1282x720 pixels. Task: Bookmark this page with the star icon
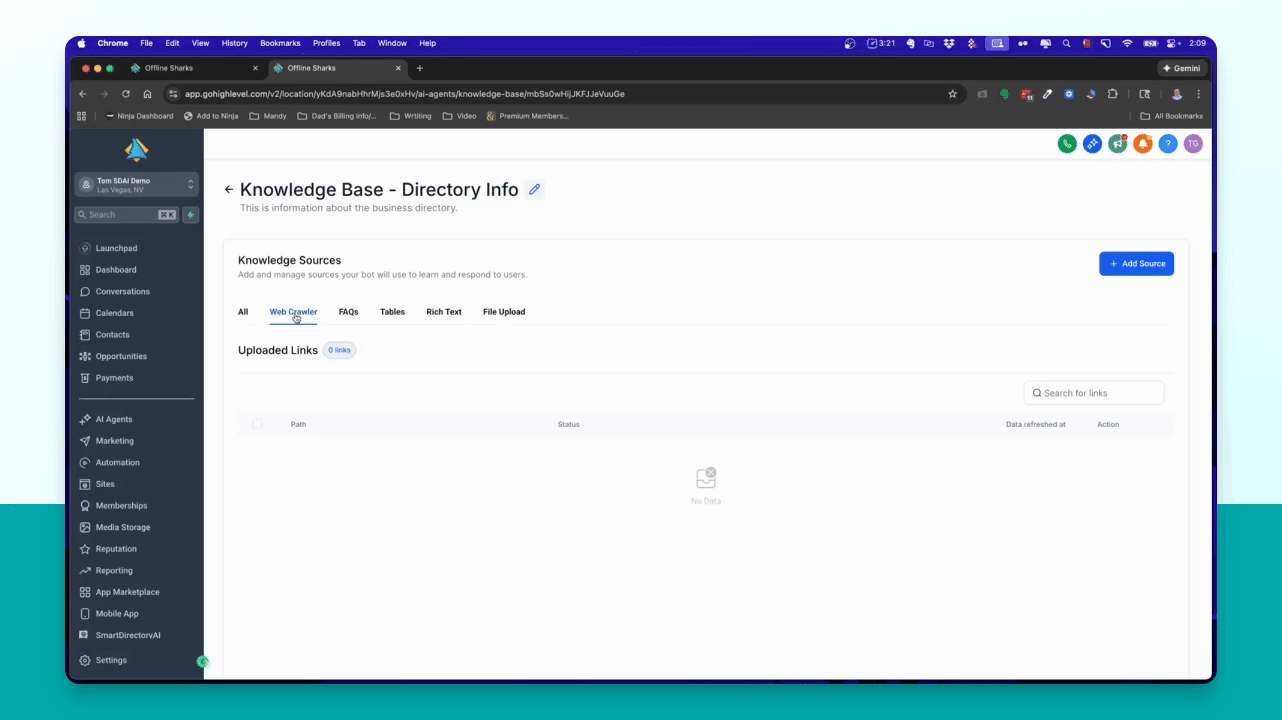coord(953,94)
